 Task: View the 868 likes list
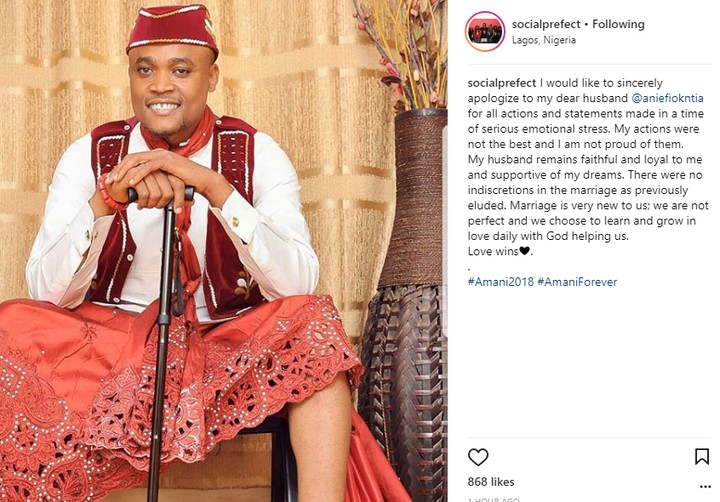click(x=491, y=482)
